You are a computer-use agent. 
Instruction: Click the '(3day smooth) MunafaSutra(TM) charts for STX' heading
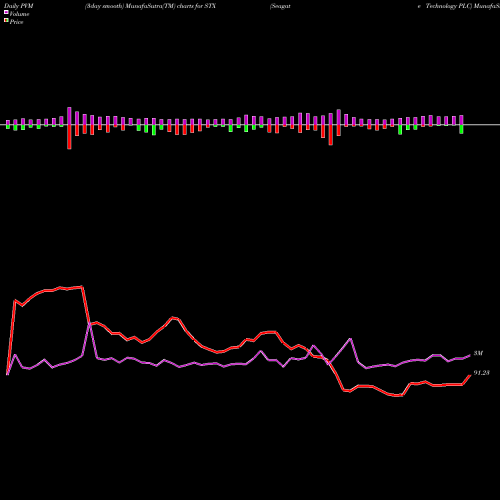click(x=150, y=6)
